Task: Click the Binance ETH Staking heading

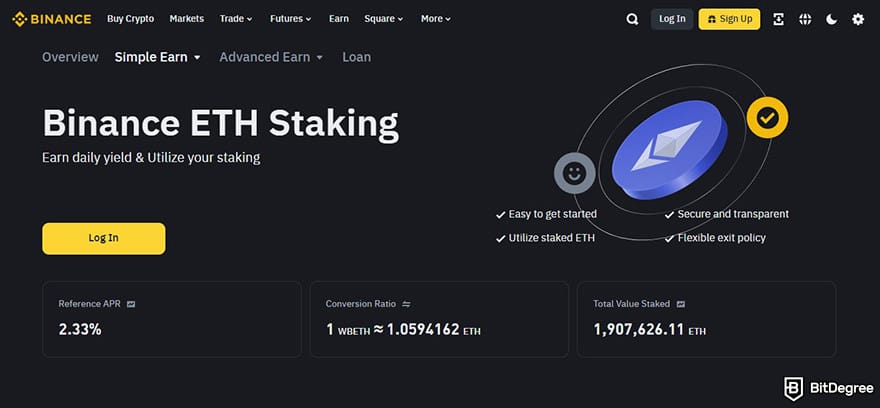Action: click(x=221, y=123)
